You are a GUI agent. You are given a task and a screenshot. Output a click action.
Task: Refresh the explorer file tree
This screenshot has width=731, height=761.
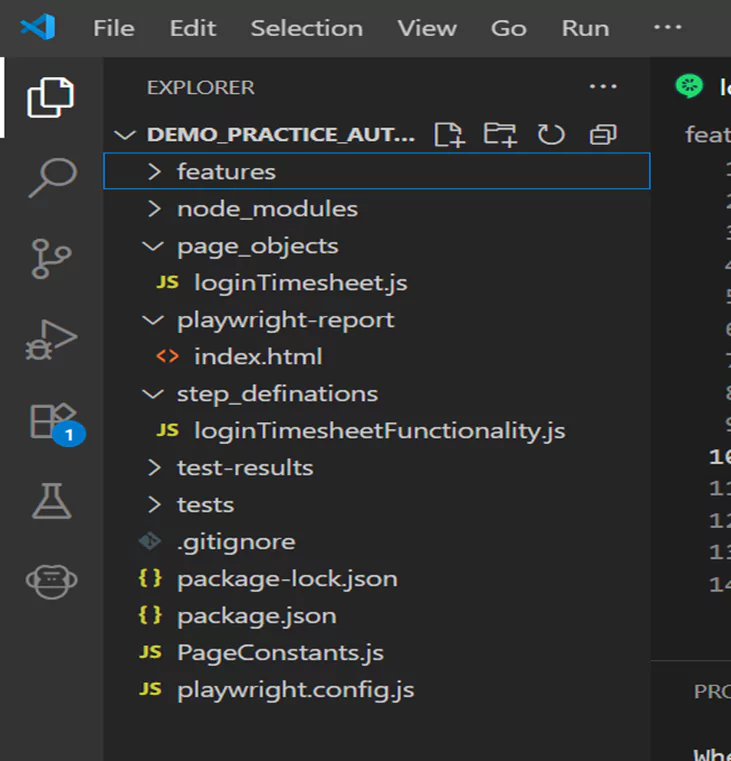551,135
